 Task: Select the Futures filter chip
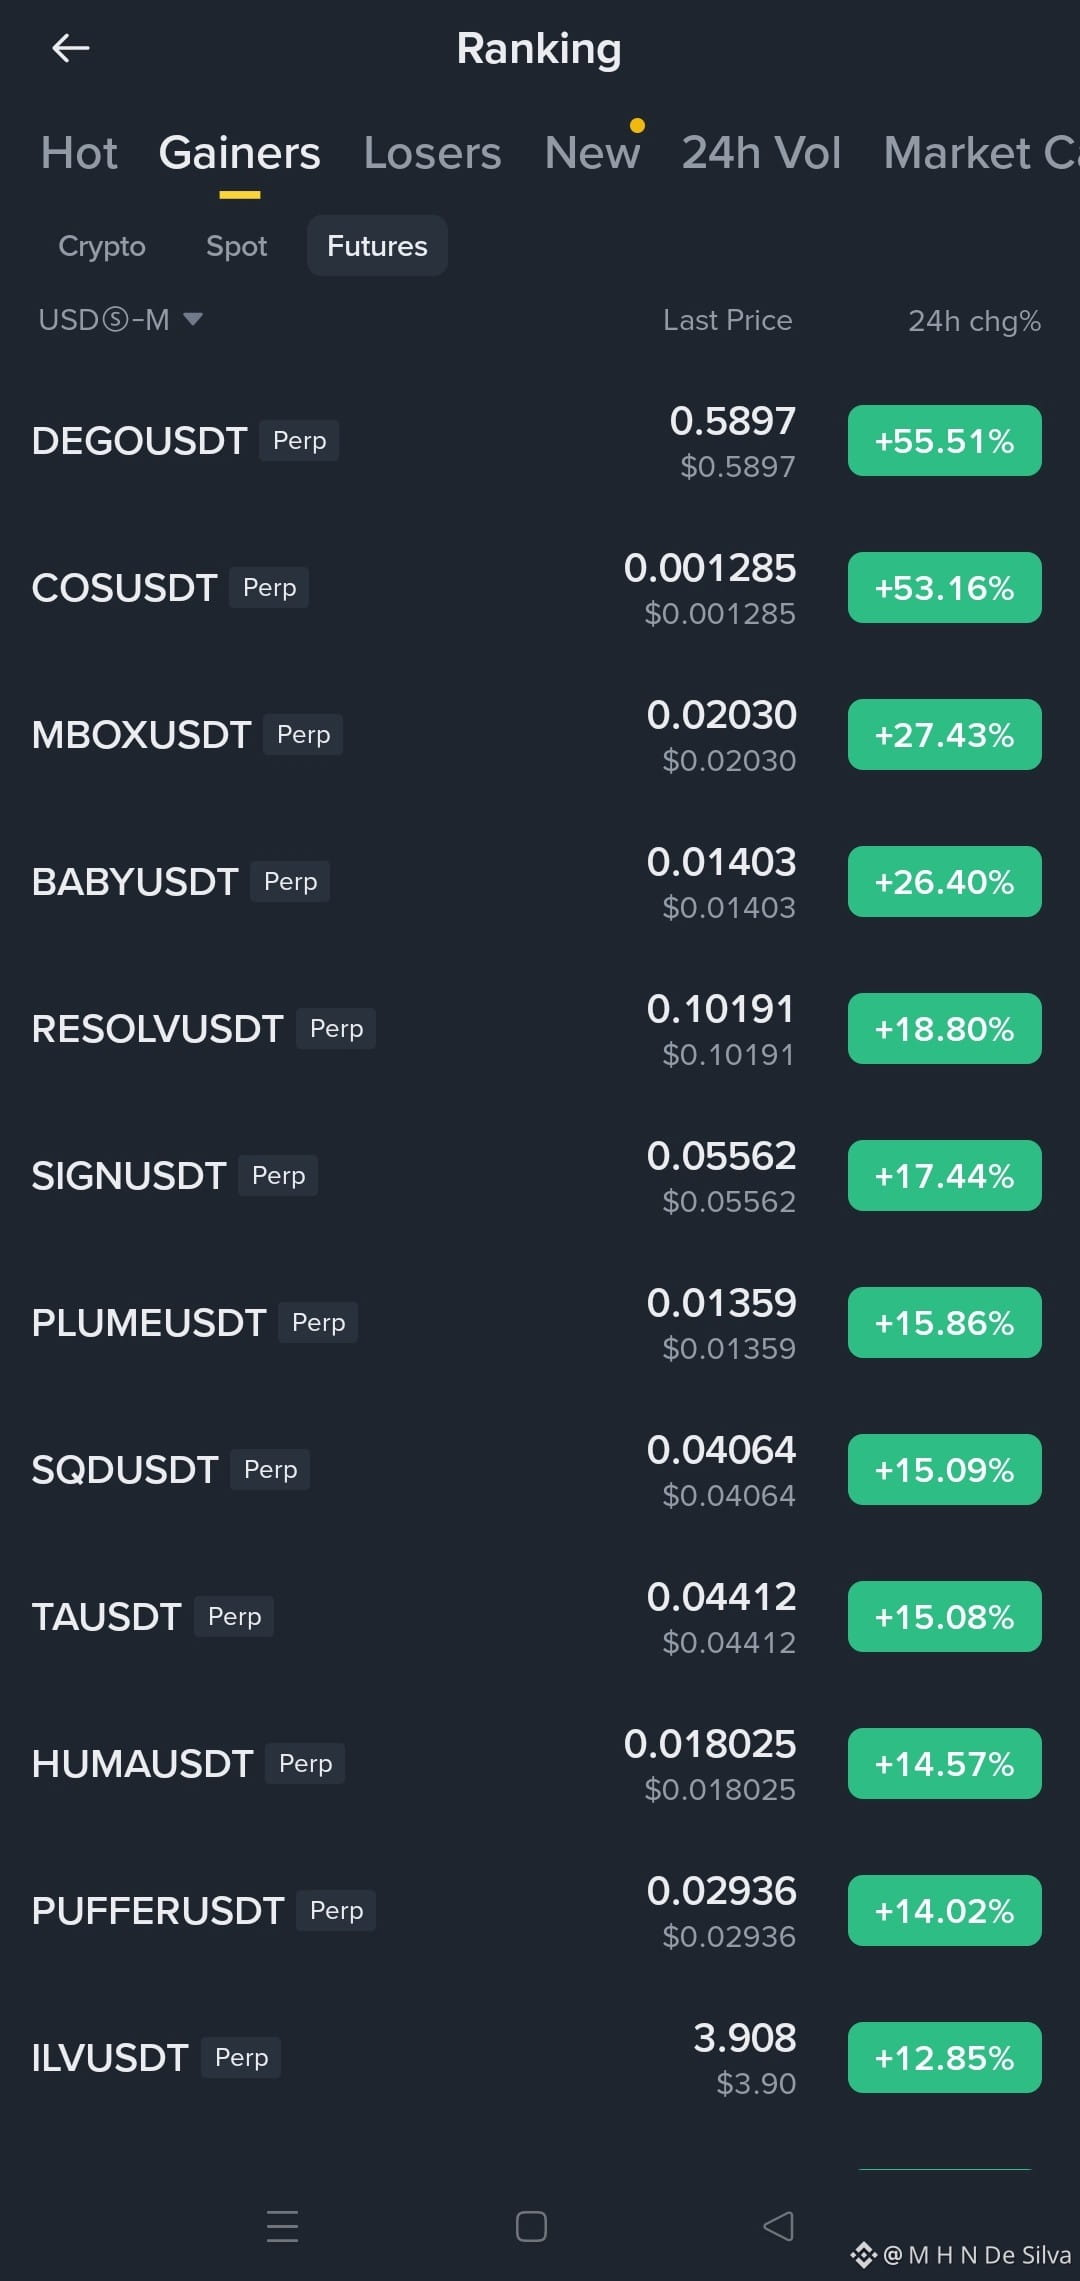point(377,246)
